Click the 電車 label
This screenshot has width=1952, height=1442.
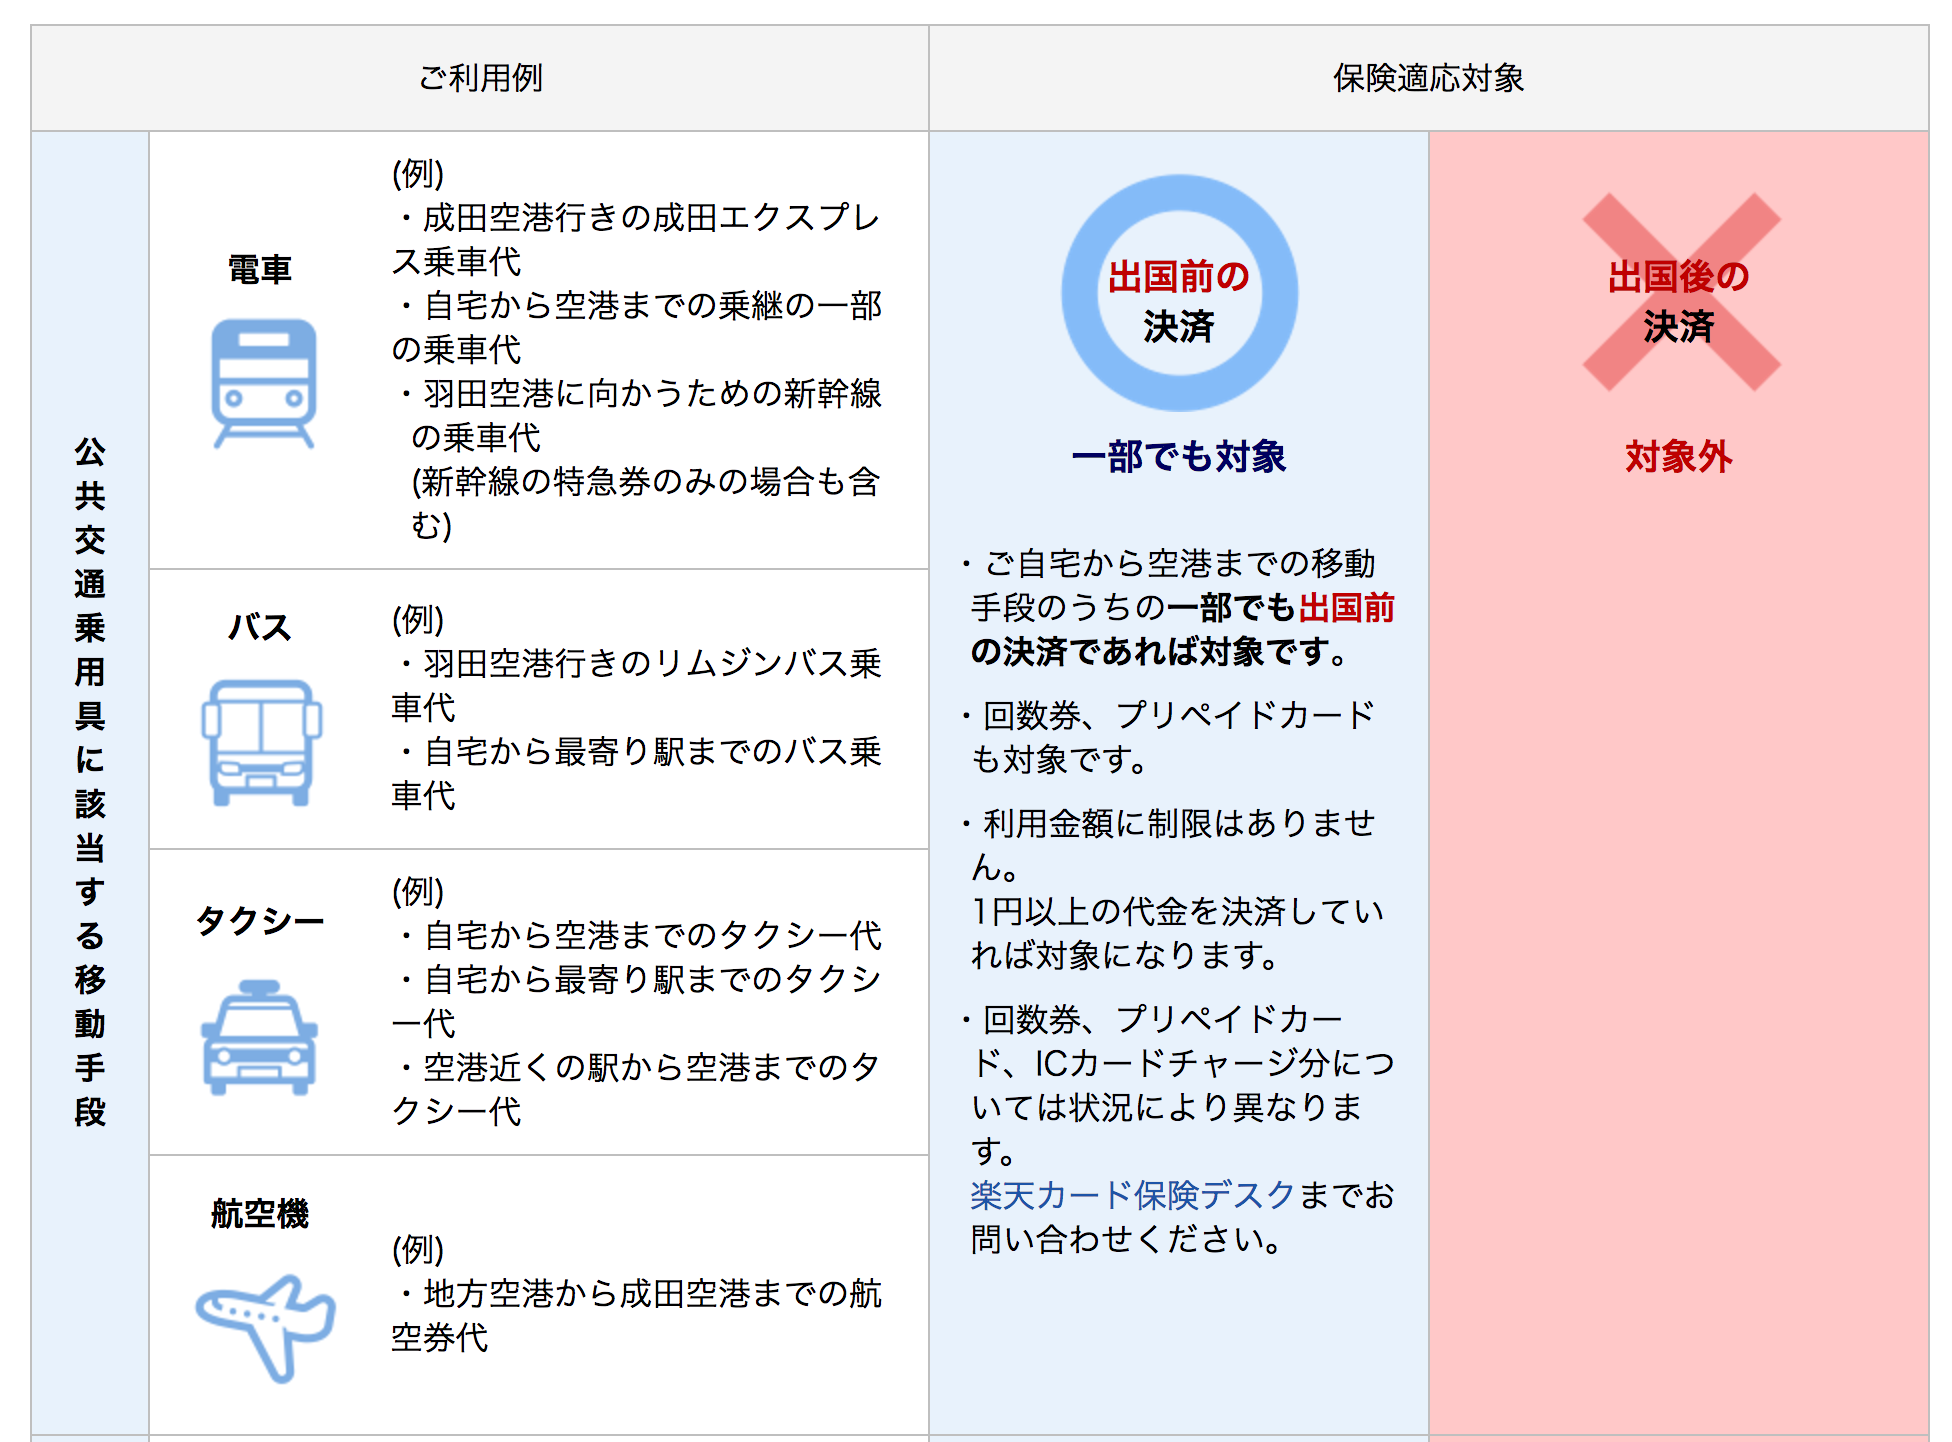[x=259, y=269]
